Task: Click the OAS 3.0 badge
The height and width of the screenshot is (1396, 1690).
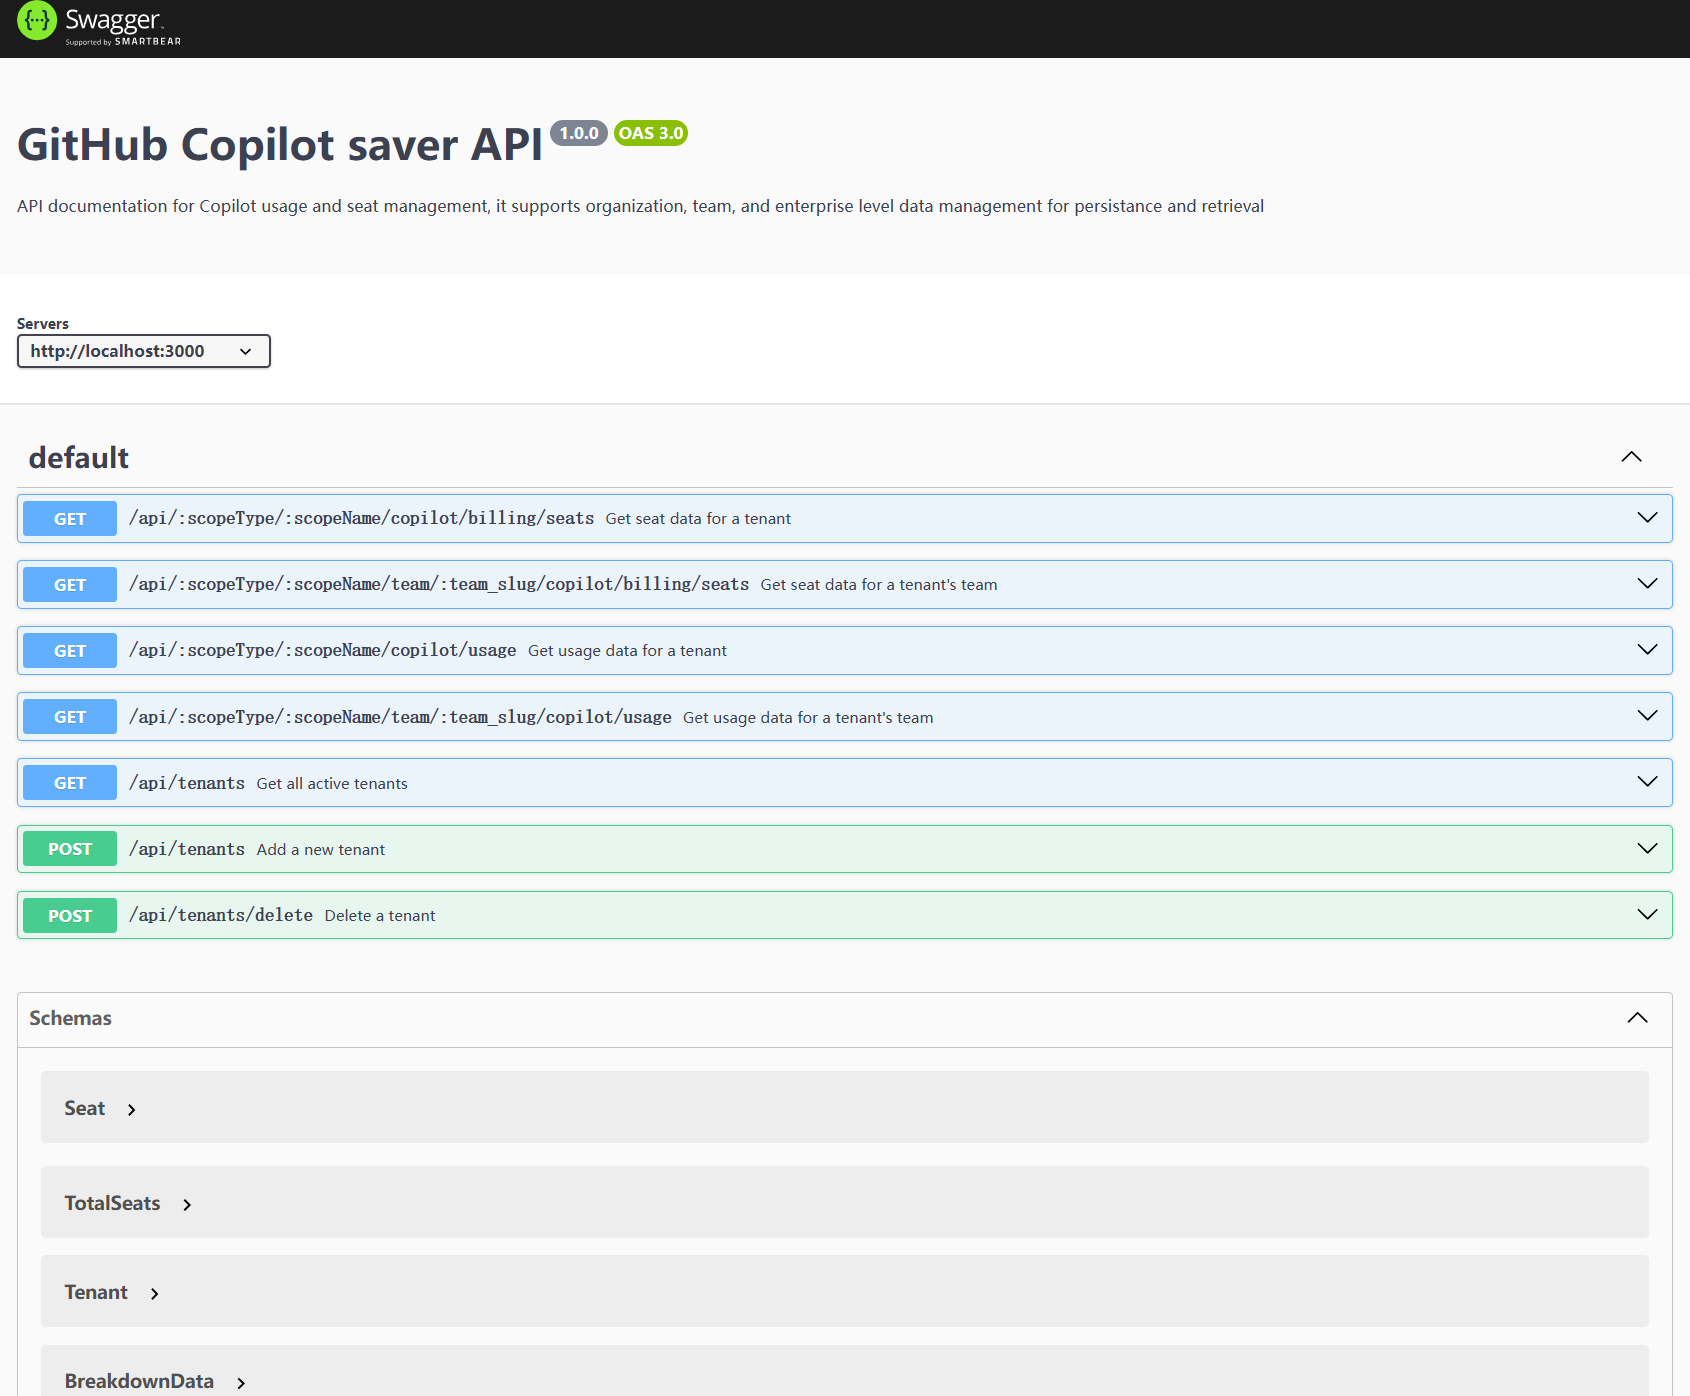Action: click(651, 133)
